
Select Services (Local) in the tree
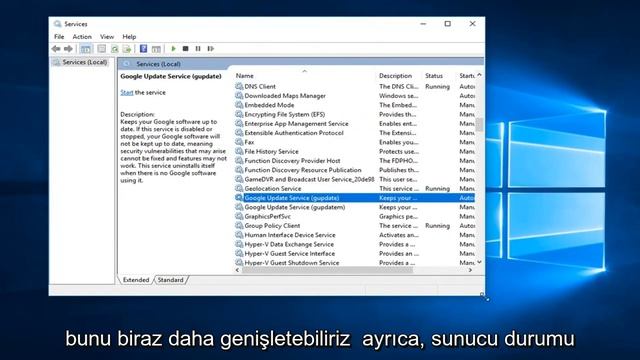coord(84,62)
